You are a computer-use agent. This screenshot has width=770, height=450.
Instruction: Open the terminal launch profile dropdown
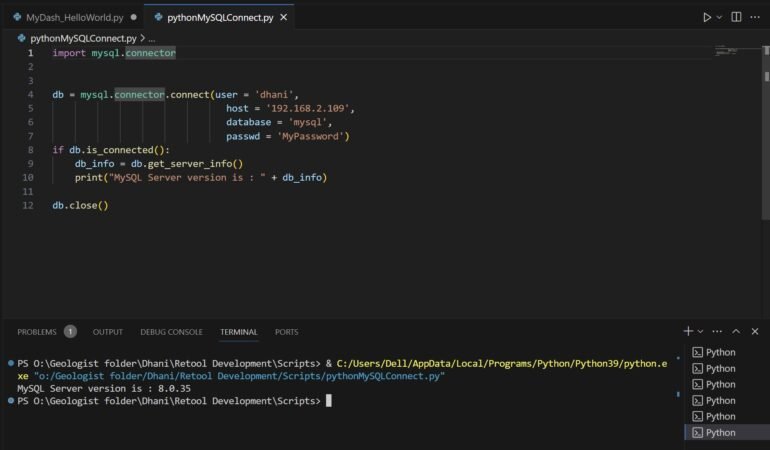coord(701,331)
